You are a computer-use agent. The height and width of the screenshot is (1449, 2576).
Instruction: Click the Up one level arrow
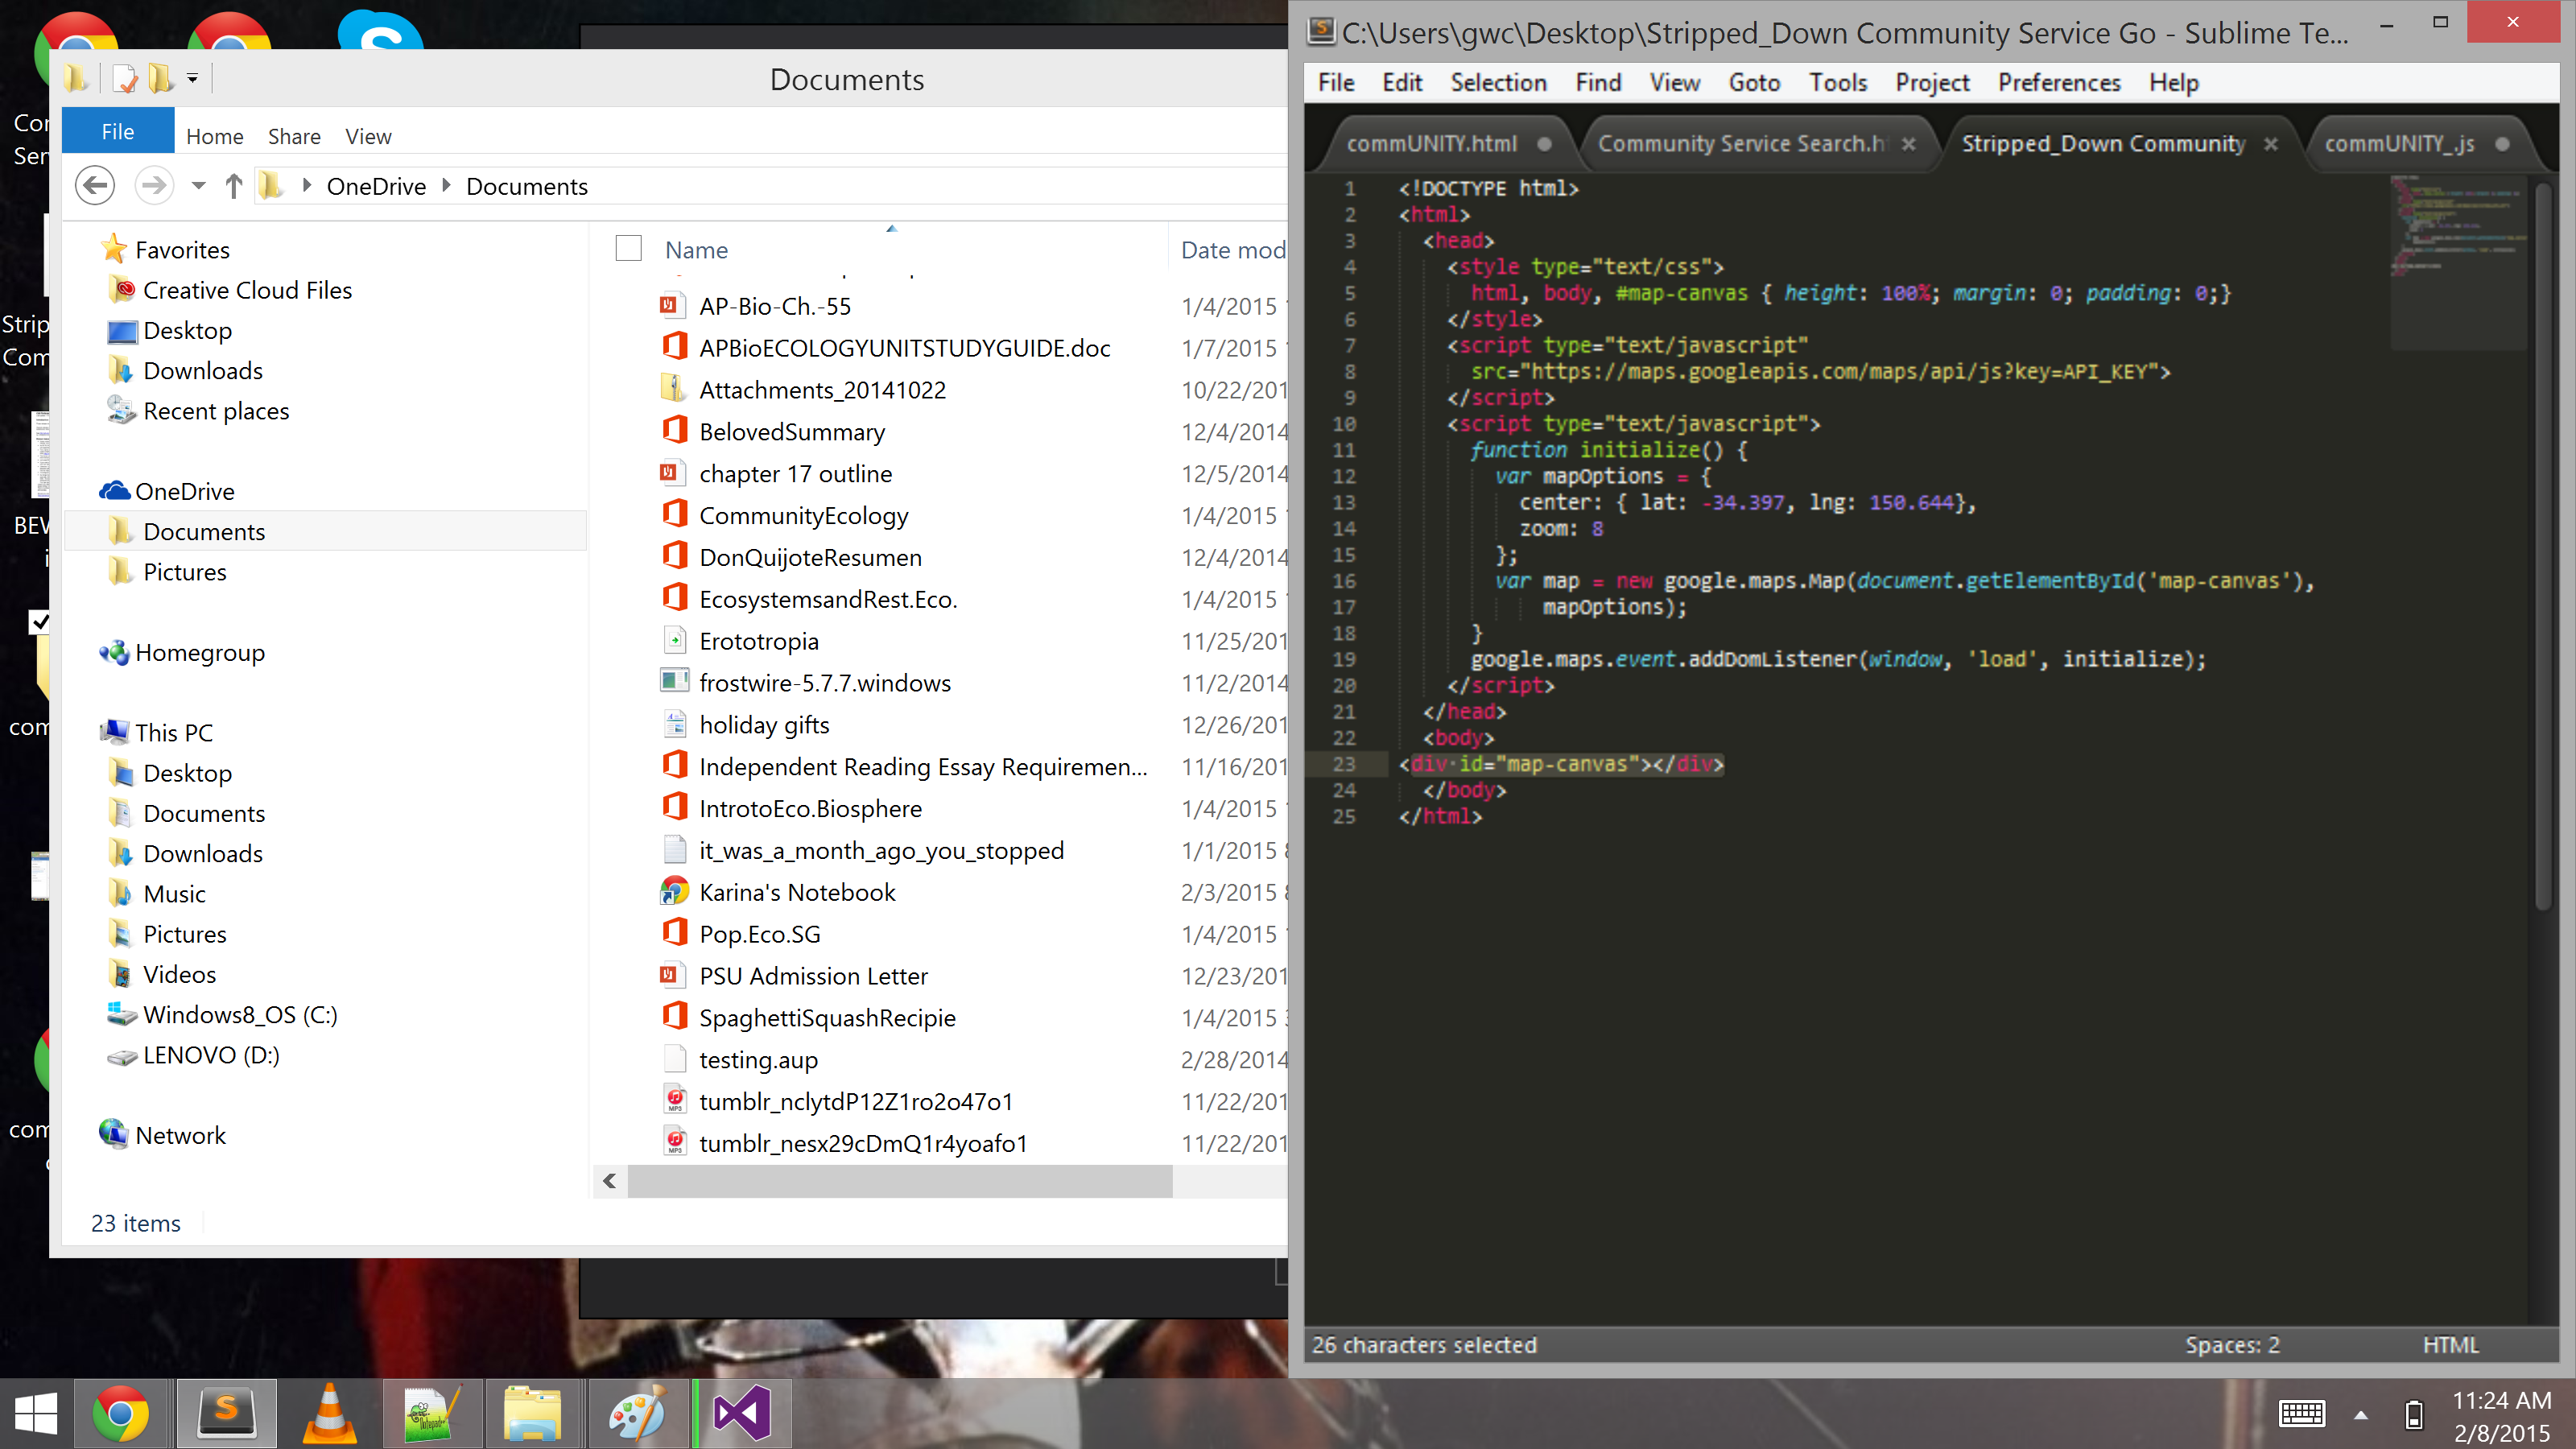click(x=233, y=186)
